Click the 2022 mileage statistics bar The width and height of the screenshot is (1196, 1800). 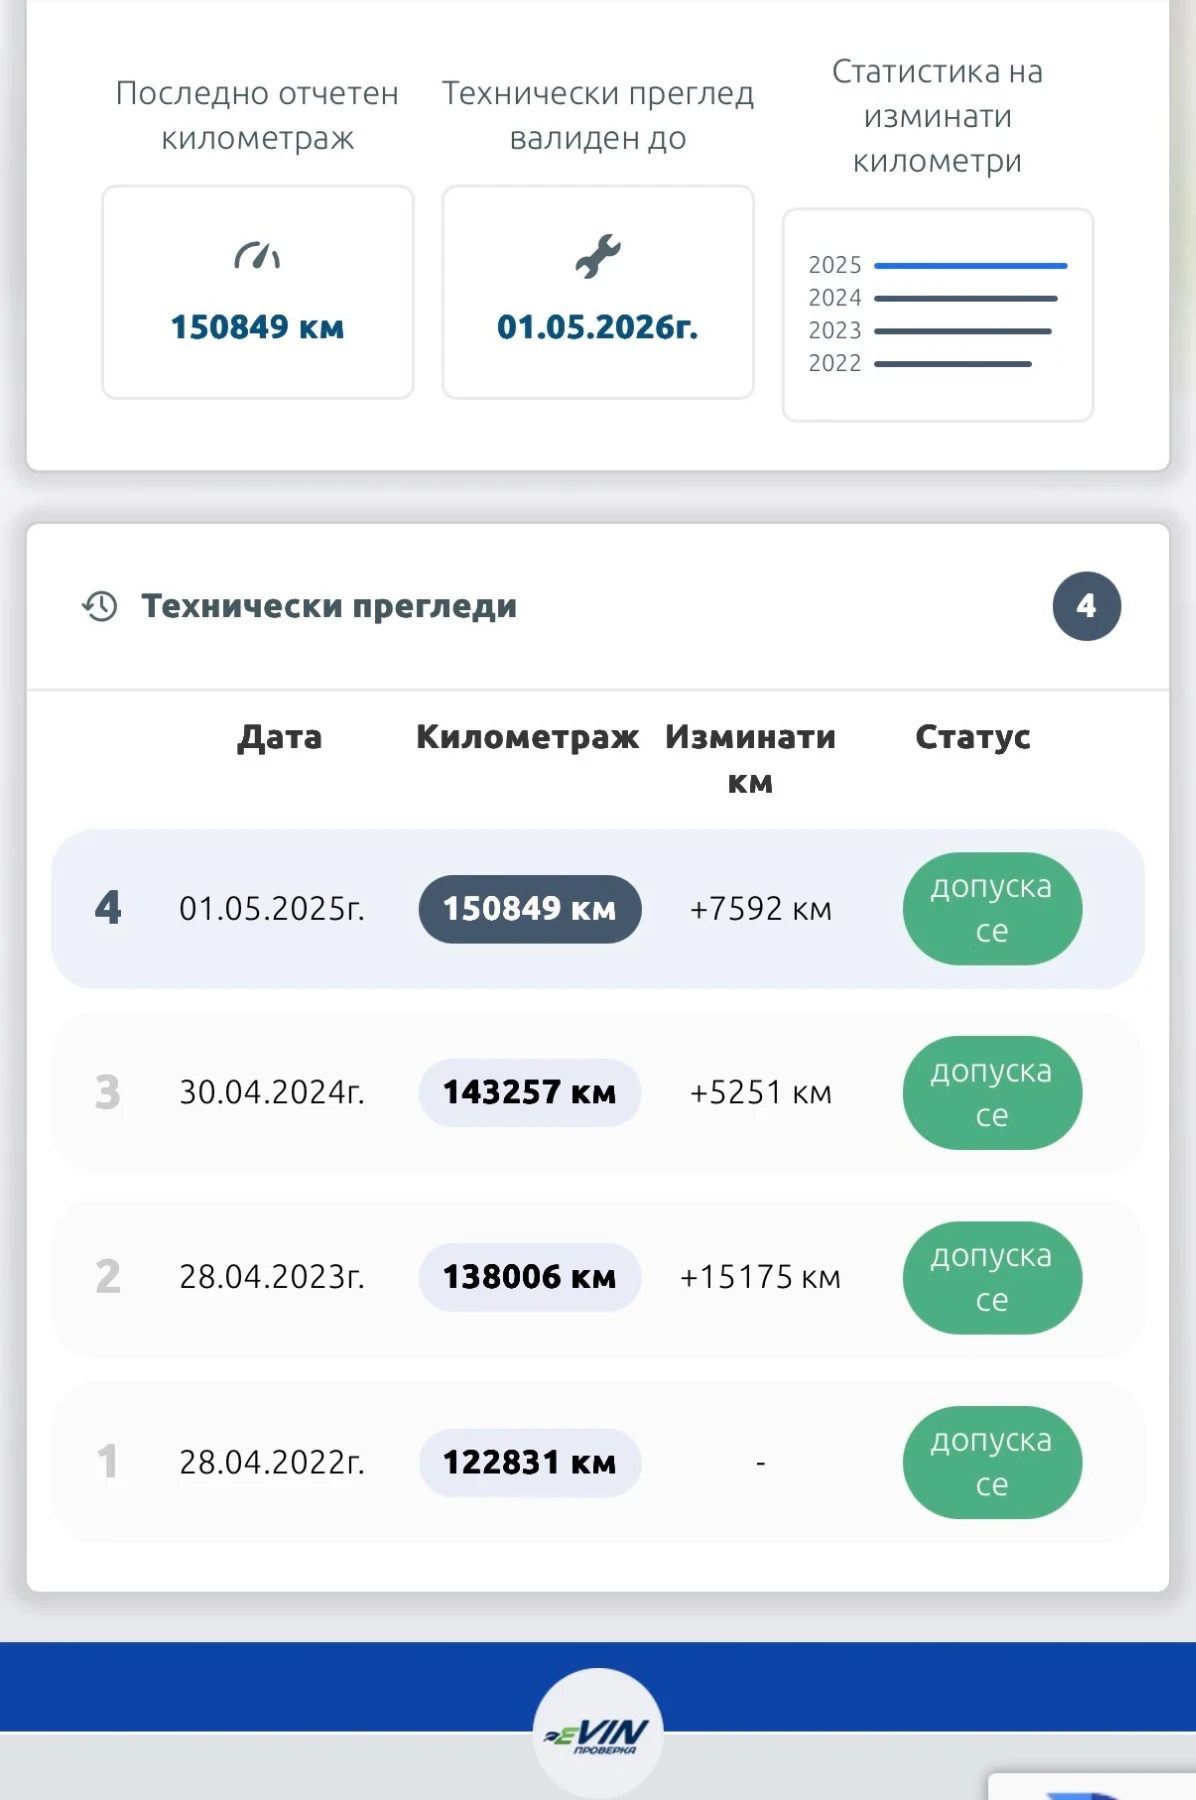pyautogui.click(x=952, y=364)
